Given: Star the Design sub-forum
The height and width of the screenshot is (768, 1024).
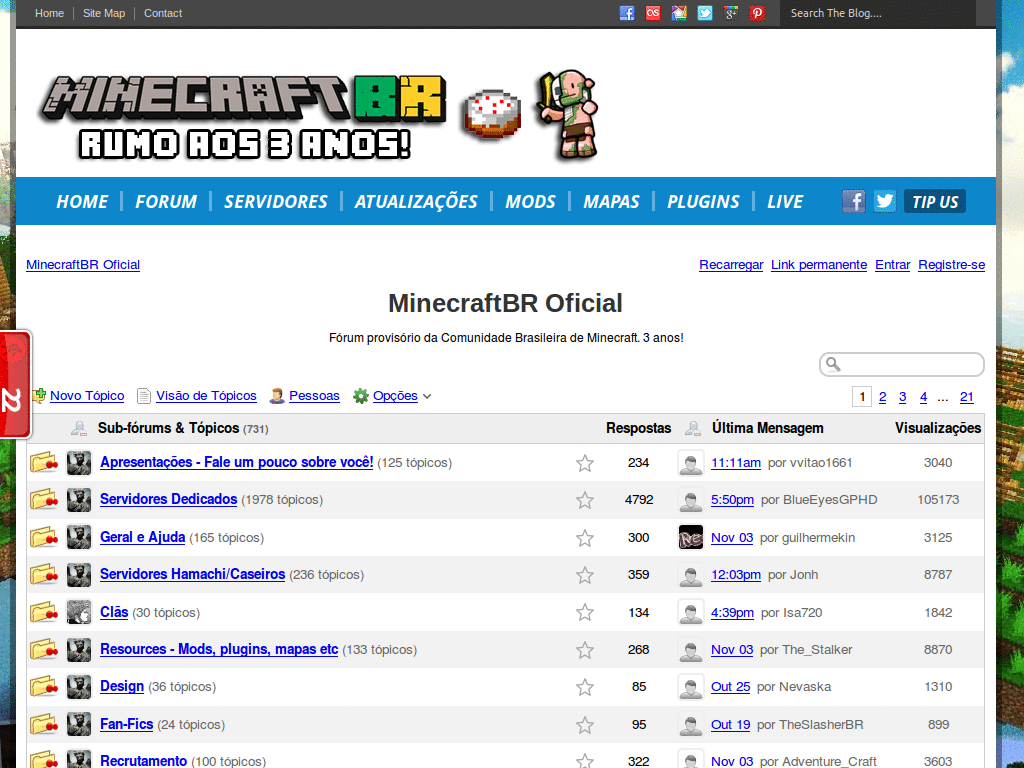Looking at the screenshot, I should [584, 687].
